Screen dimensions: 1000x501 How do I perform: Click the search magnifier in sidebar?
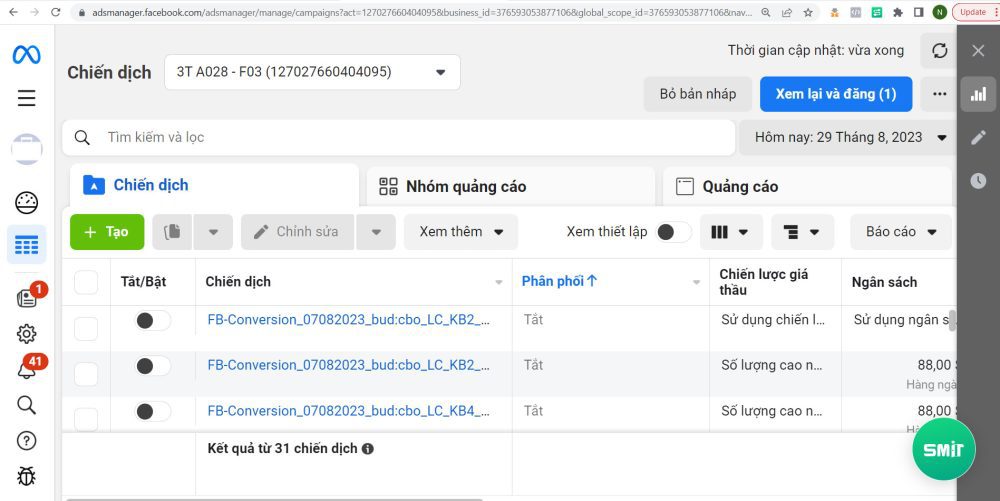coord(26,405)
